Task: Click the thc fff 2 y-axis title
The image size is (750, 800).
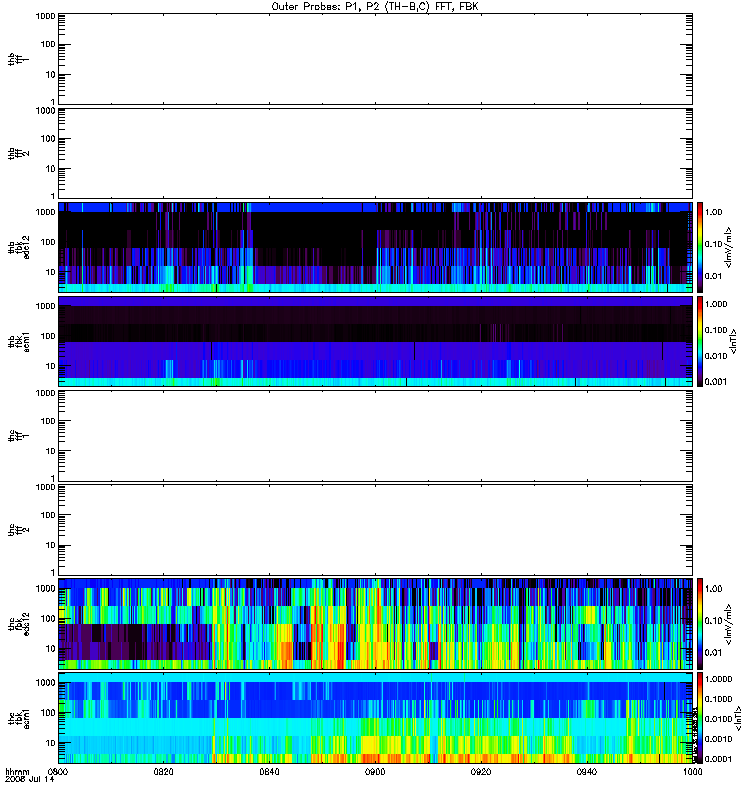Action: [18, 530]
